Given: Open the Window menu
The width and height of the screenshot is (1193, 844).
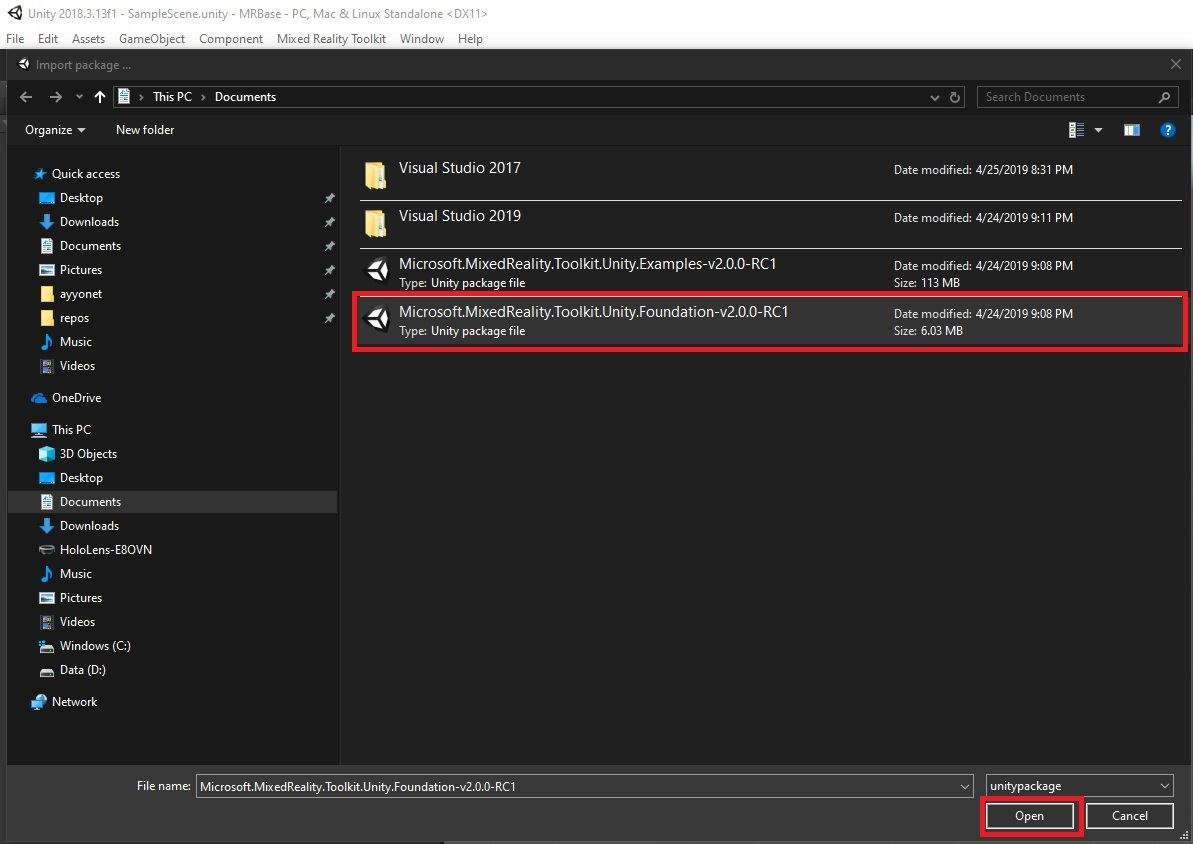Looking at the screenshot, I should [x=422, y=39].
